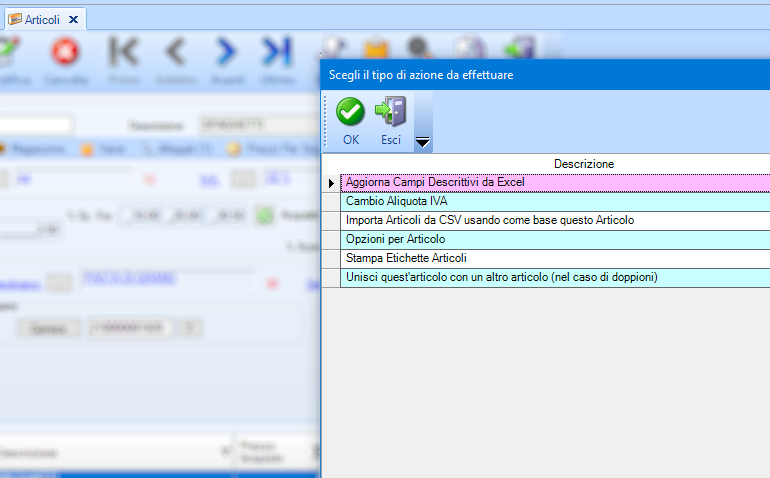This screenshot has height=478, width=770.
Task: Click the Genera button in background form
Action: (x=49, y=328)
